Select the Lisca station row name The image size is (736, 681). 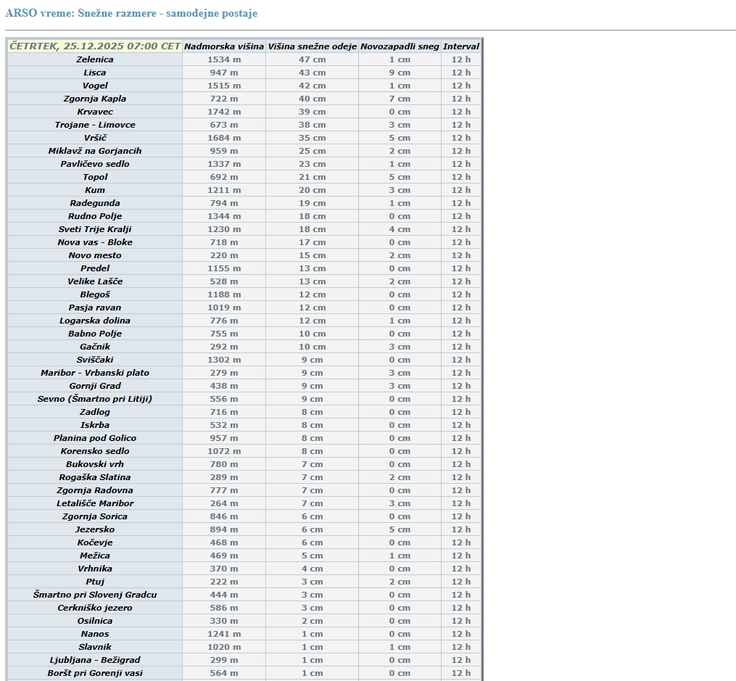[x=95, y=73]
